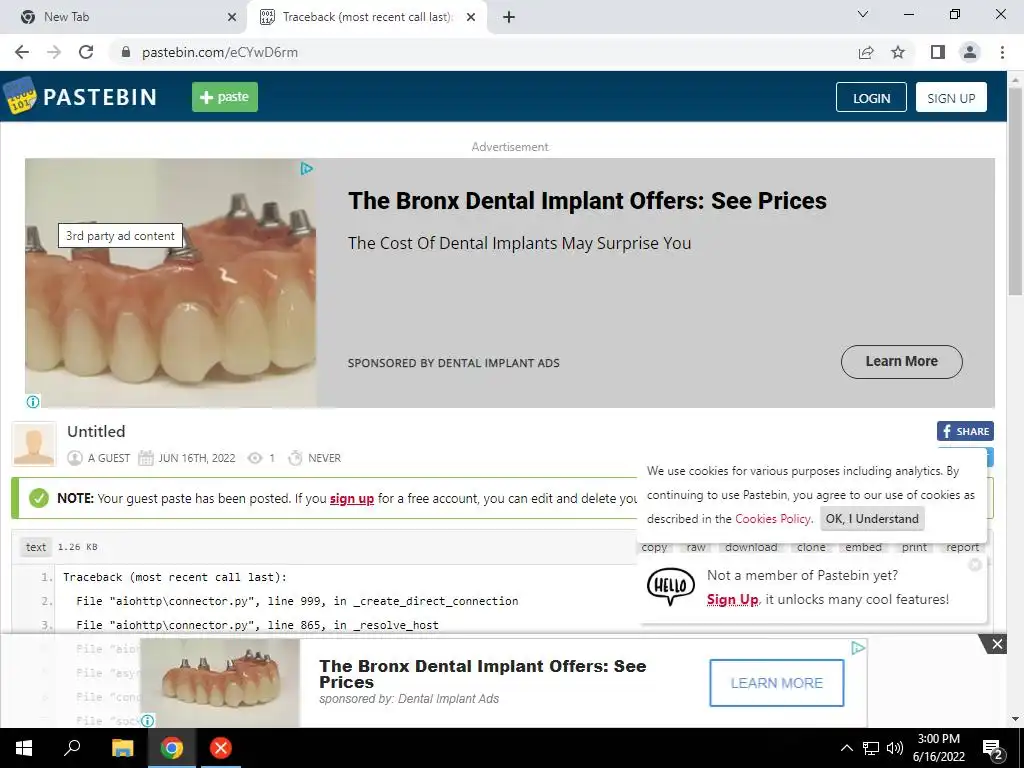This screenshot has width=1024, height=768.
Task: Open a new browser tab with plus
Action: 509,17
